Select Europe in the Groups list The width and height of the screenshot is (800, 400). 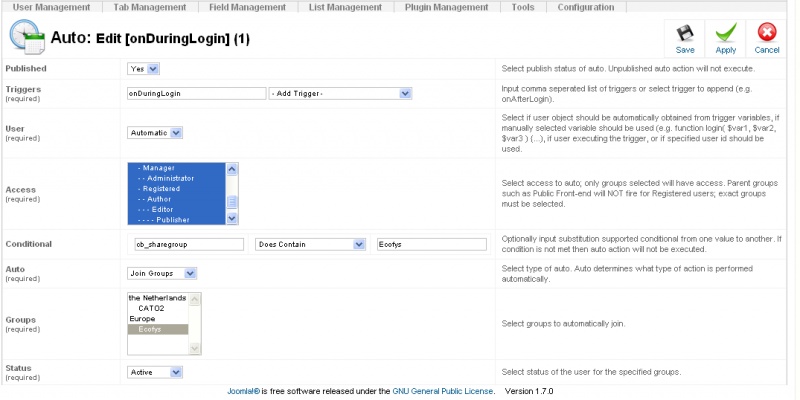tap(158, 319)
